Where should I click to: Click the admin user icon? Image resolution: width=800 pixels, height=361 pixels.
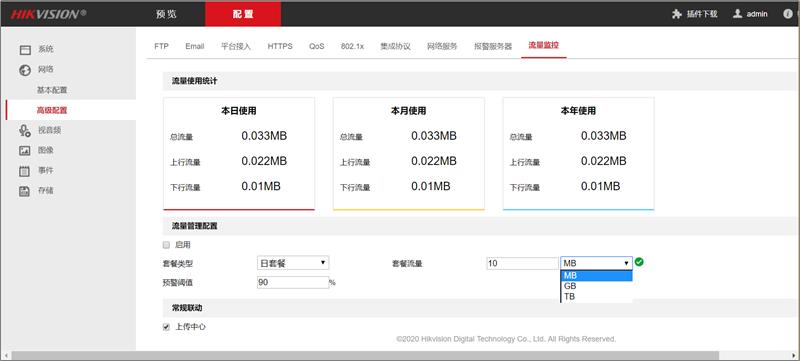(x=737, y=14)
